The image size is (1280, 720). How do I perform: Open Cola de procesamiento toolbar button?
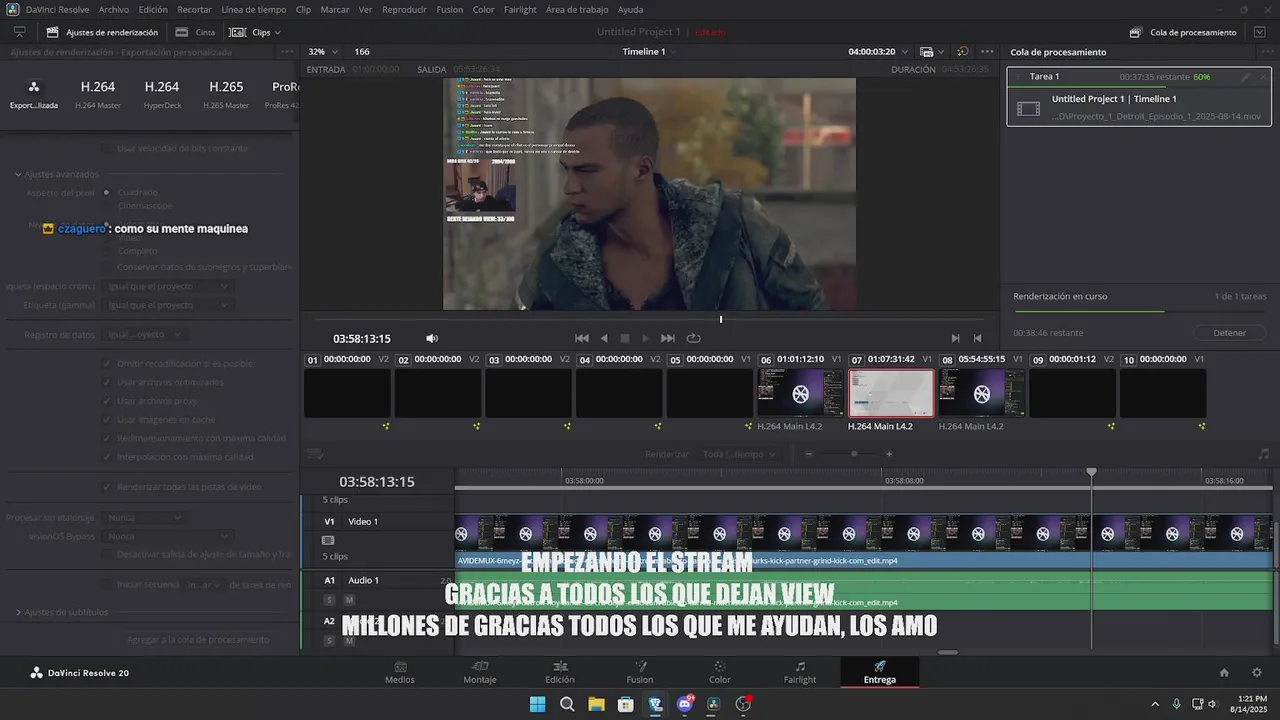pos(1183,32)
